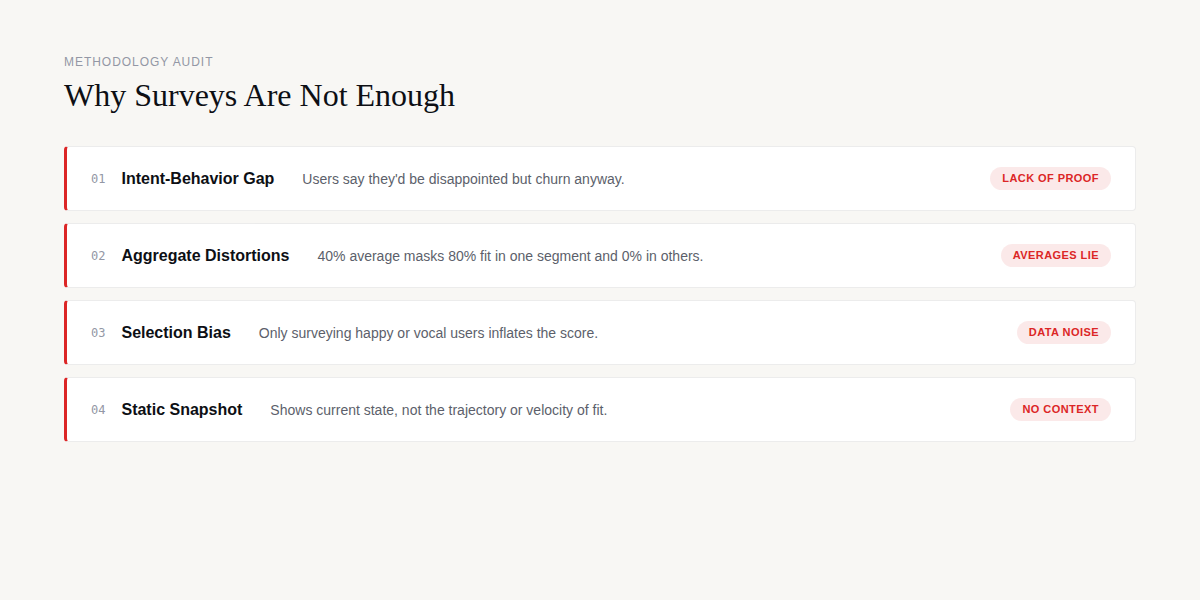This screenshot has width=1200, height=600.
Task: Select the number '02' in second card
Action: coord(98,256)
